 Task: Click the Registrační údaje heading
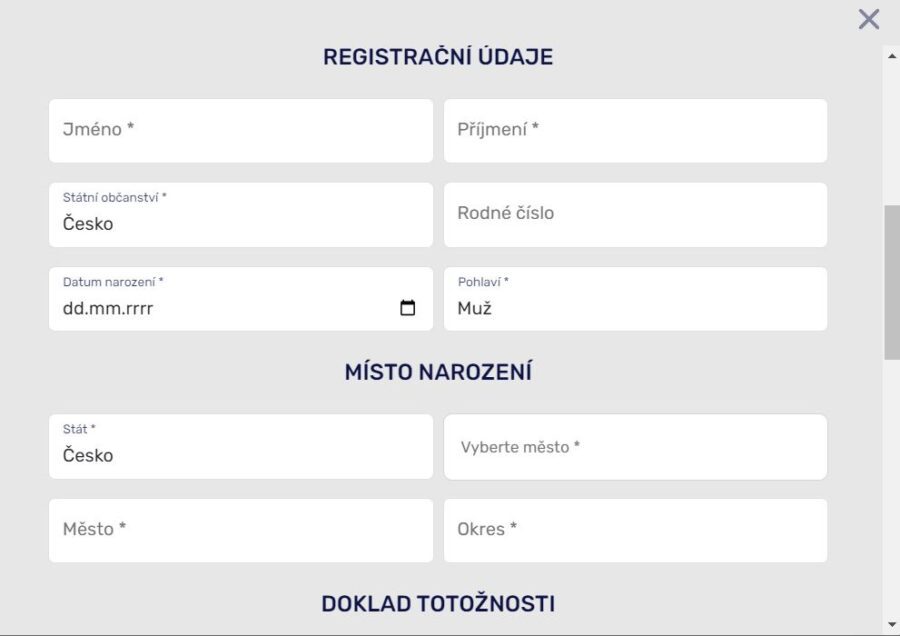coord(438,57)
